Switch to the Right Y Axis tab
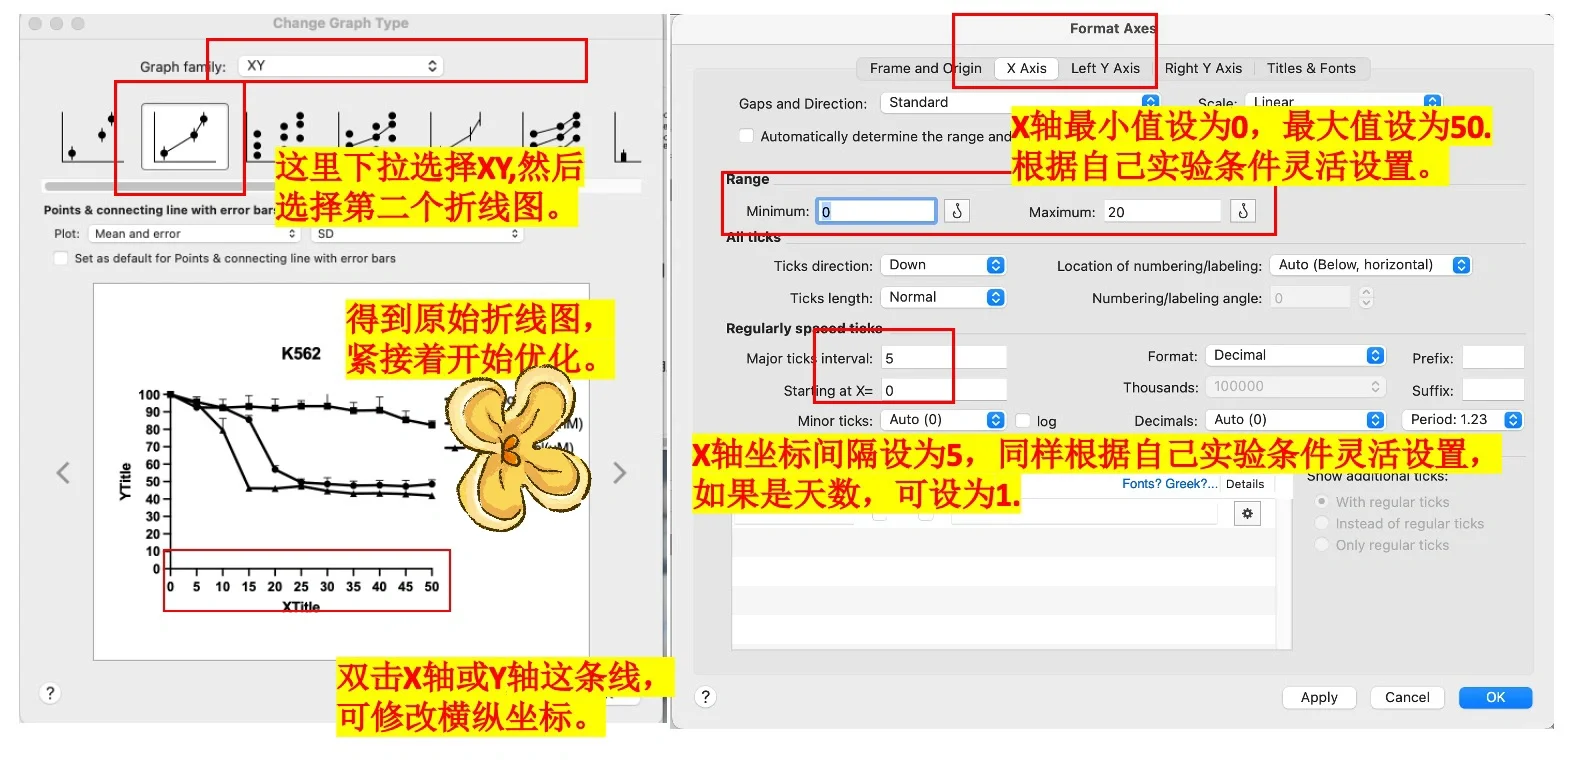Image resolution: width=1586 pixels, height=760 pixels. tap(1203, 68)
